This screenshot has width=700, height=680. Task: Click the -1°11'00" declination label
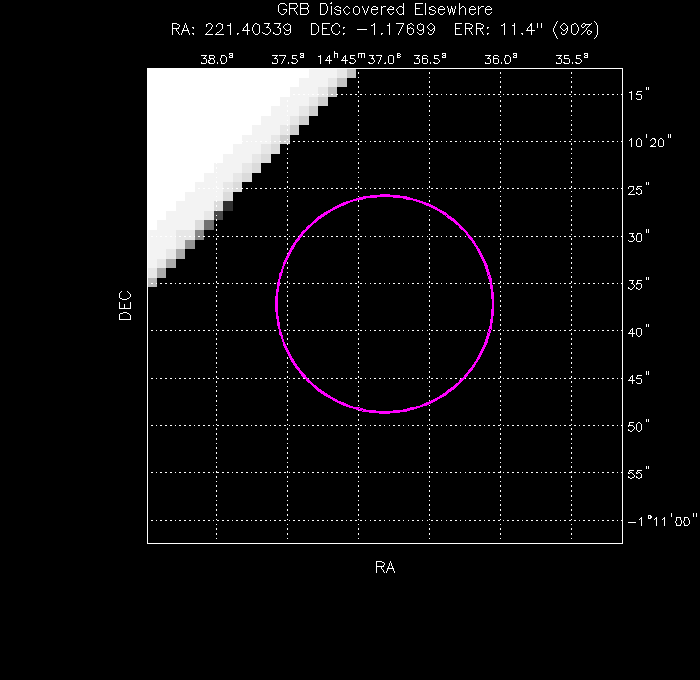pyautogui.click(x=662, y=521)
